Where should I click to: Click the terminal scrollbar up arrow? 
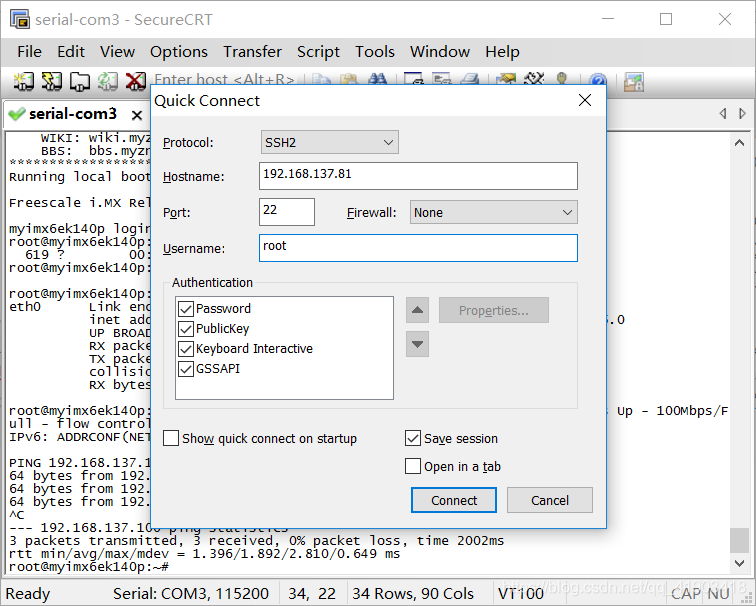point(739,143)
